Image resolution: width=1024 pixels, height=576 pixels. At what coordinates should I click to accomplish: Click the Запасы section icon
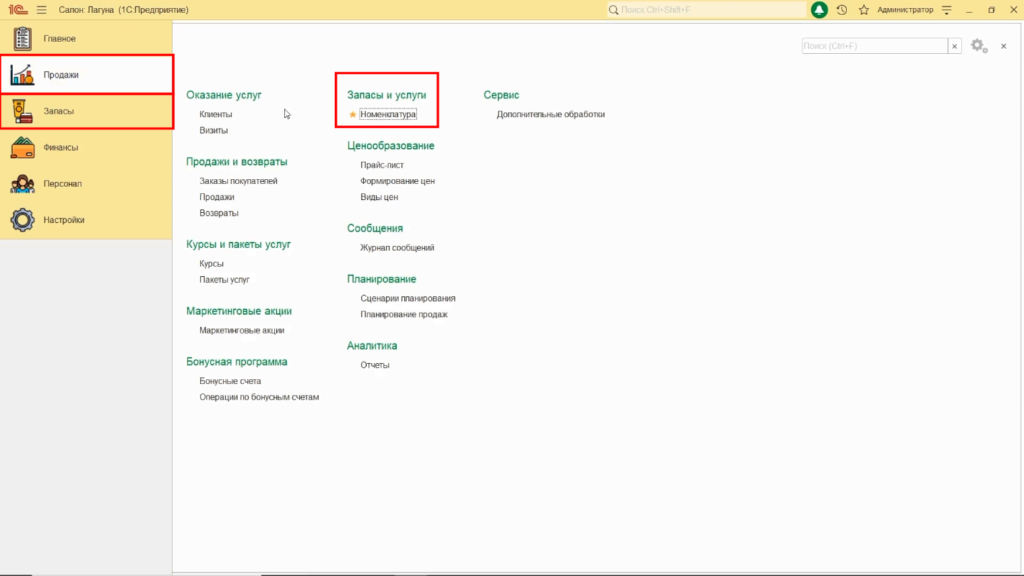click(22, 111)
